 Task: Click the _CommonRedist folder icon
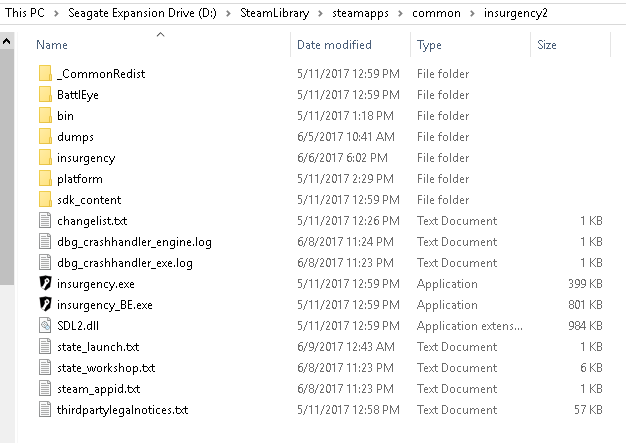[44, 74]
